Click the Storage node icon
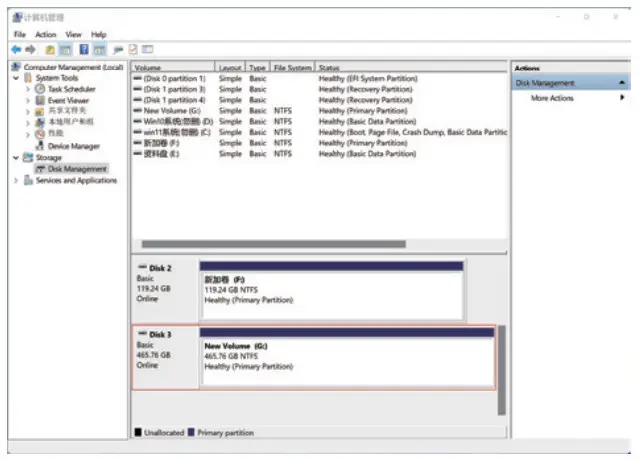Image resolution: width=640 pixels, height=460 pixels. [28, 157]
